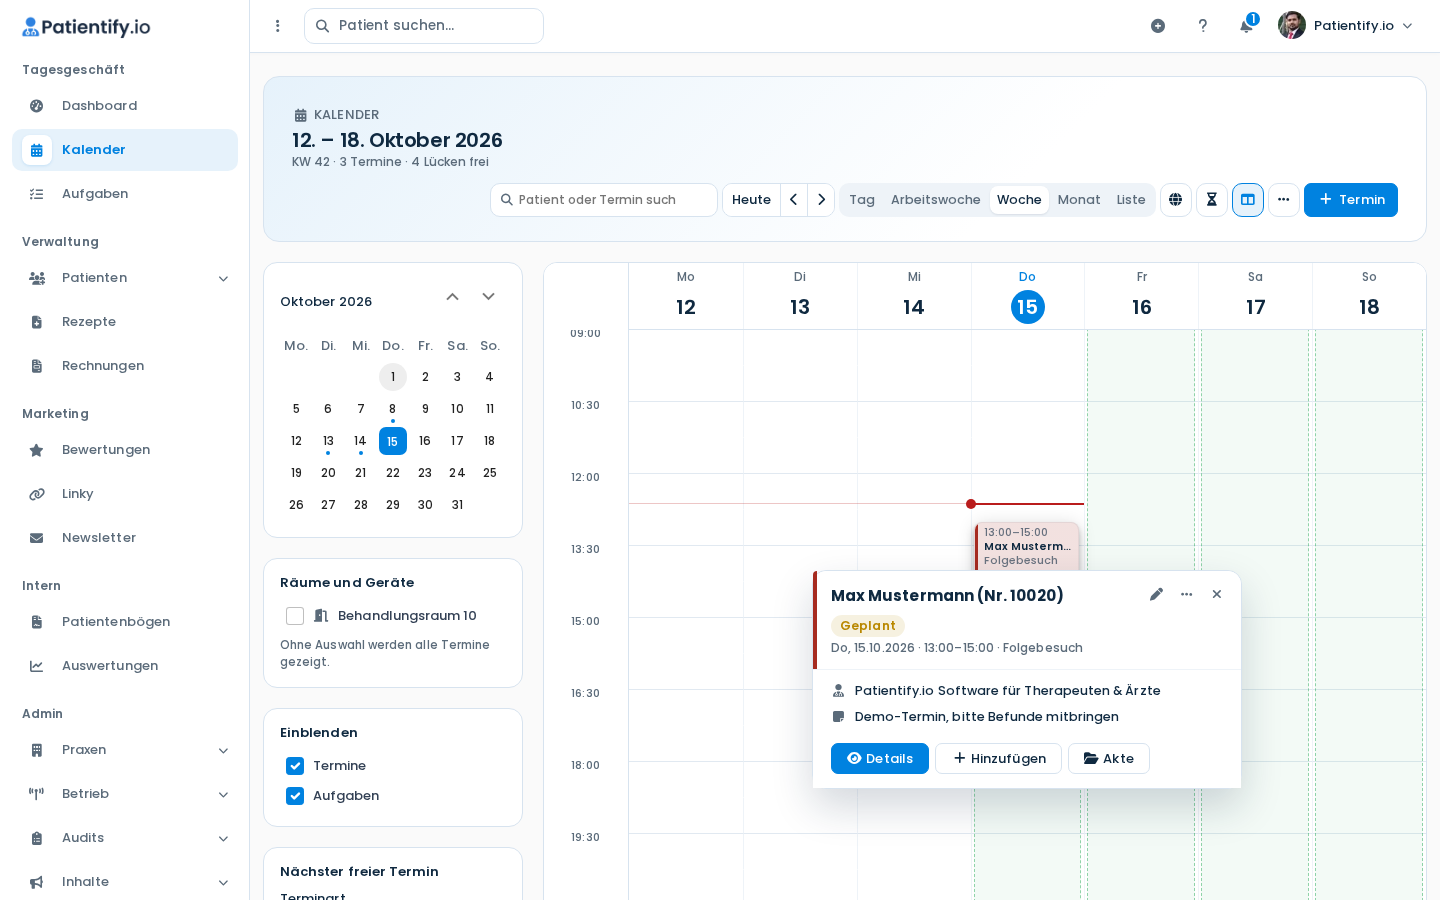Go to previous week arrow
This screenshot has height=900, width=1440.
[794, 200]
